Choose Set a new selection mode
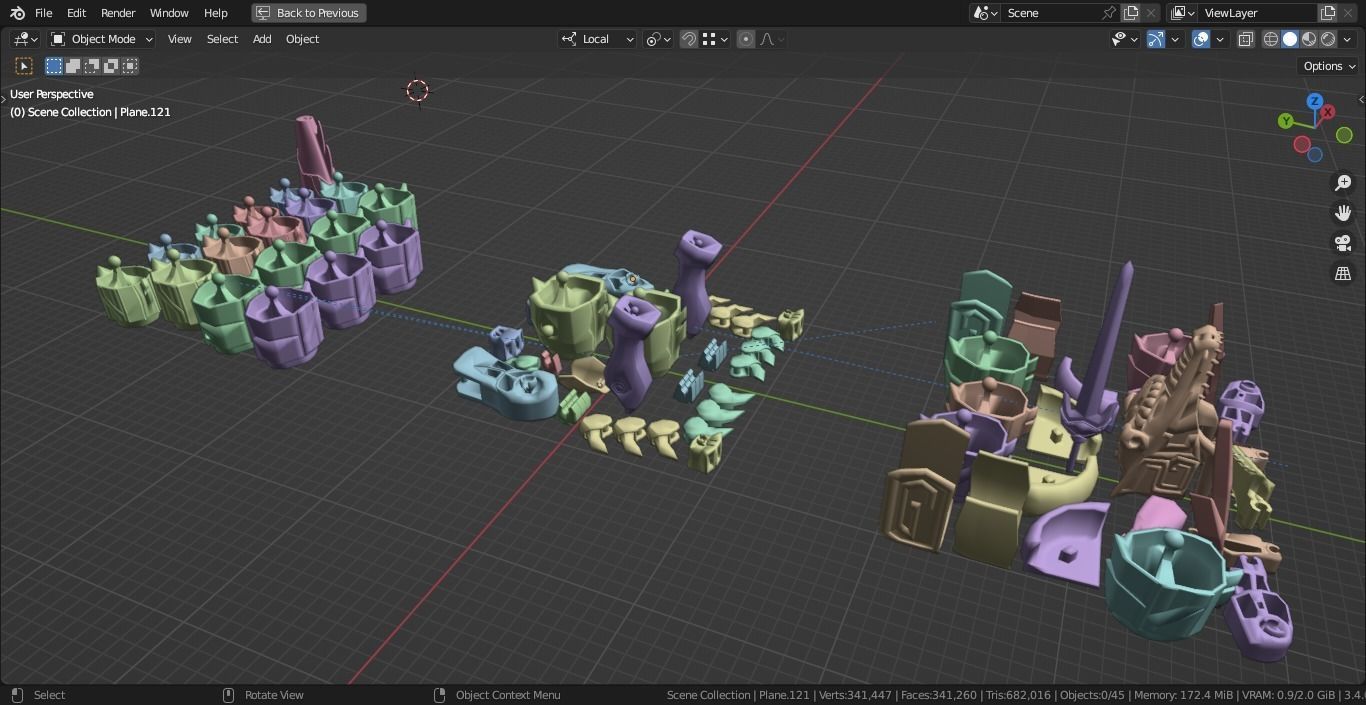The width and height of the screenshot is (1366, 705). point(54,66)
